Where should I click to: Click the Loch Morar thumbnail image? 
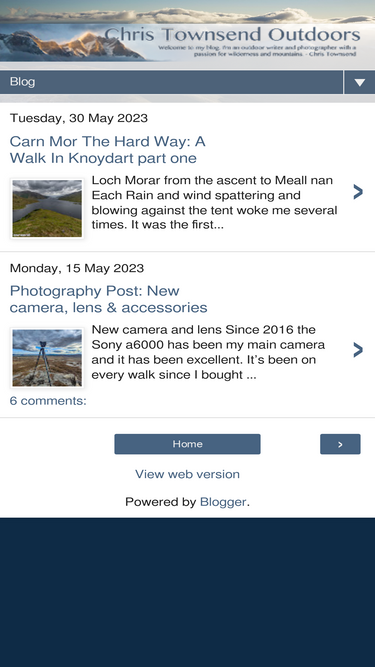pos(47,208)
